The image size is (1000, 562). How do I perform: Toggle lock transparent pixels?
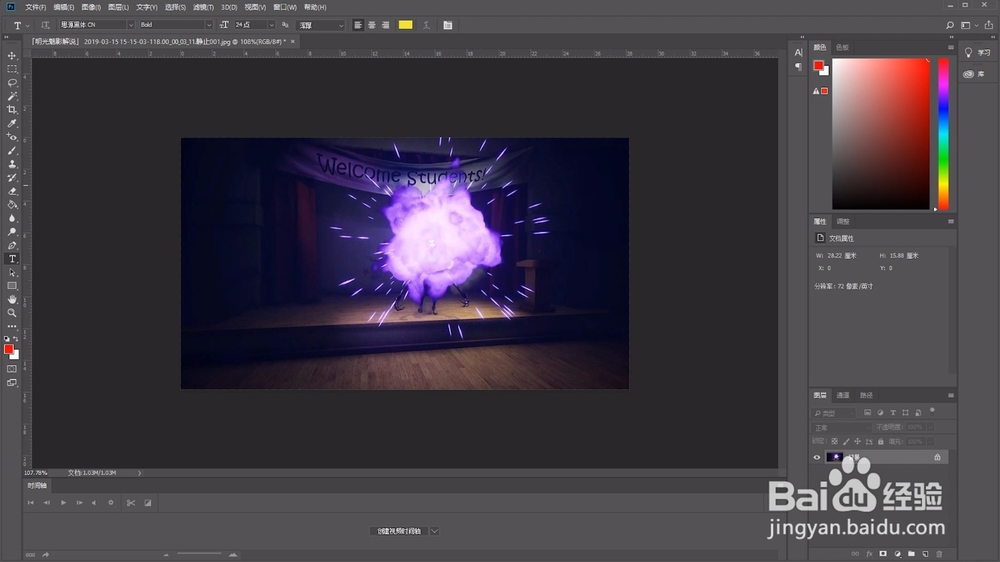click(834, 441)
